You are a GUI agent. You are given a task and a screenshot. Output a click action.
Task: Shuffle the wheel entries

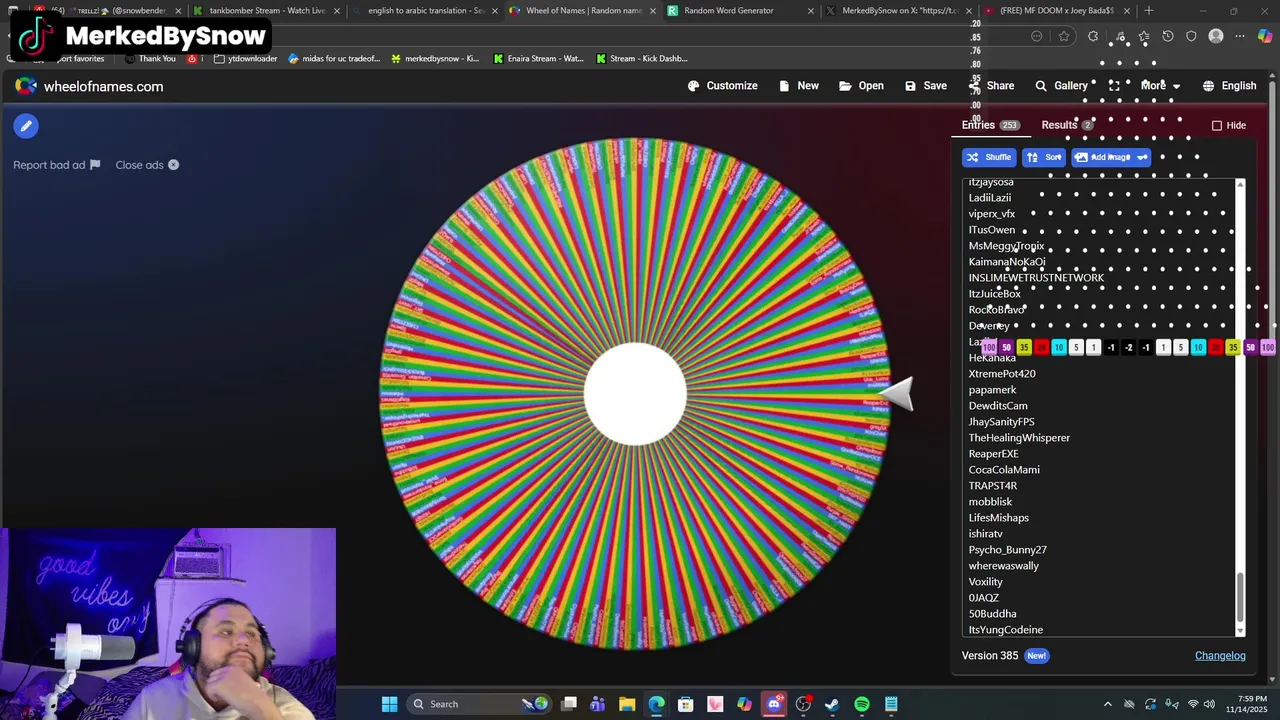click(x=989, y=157)
